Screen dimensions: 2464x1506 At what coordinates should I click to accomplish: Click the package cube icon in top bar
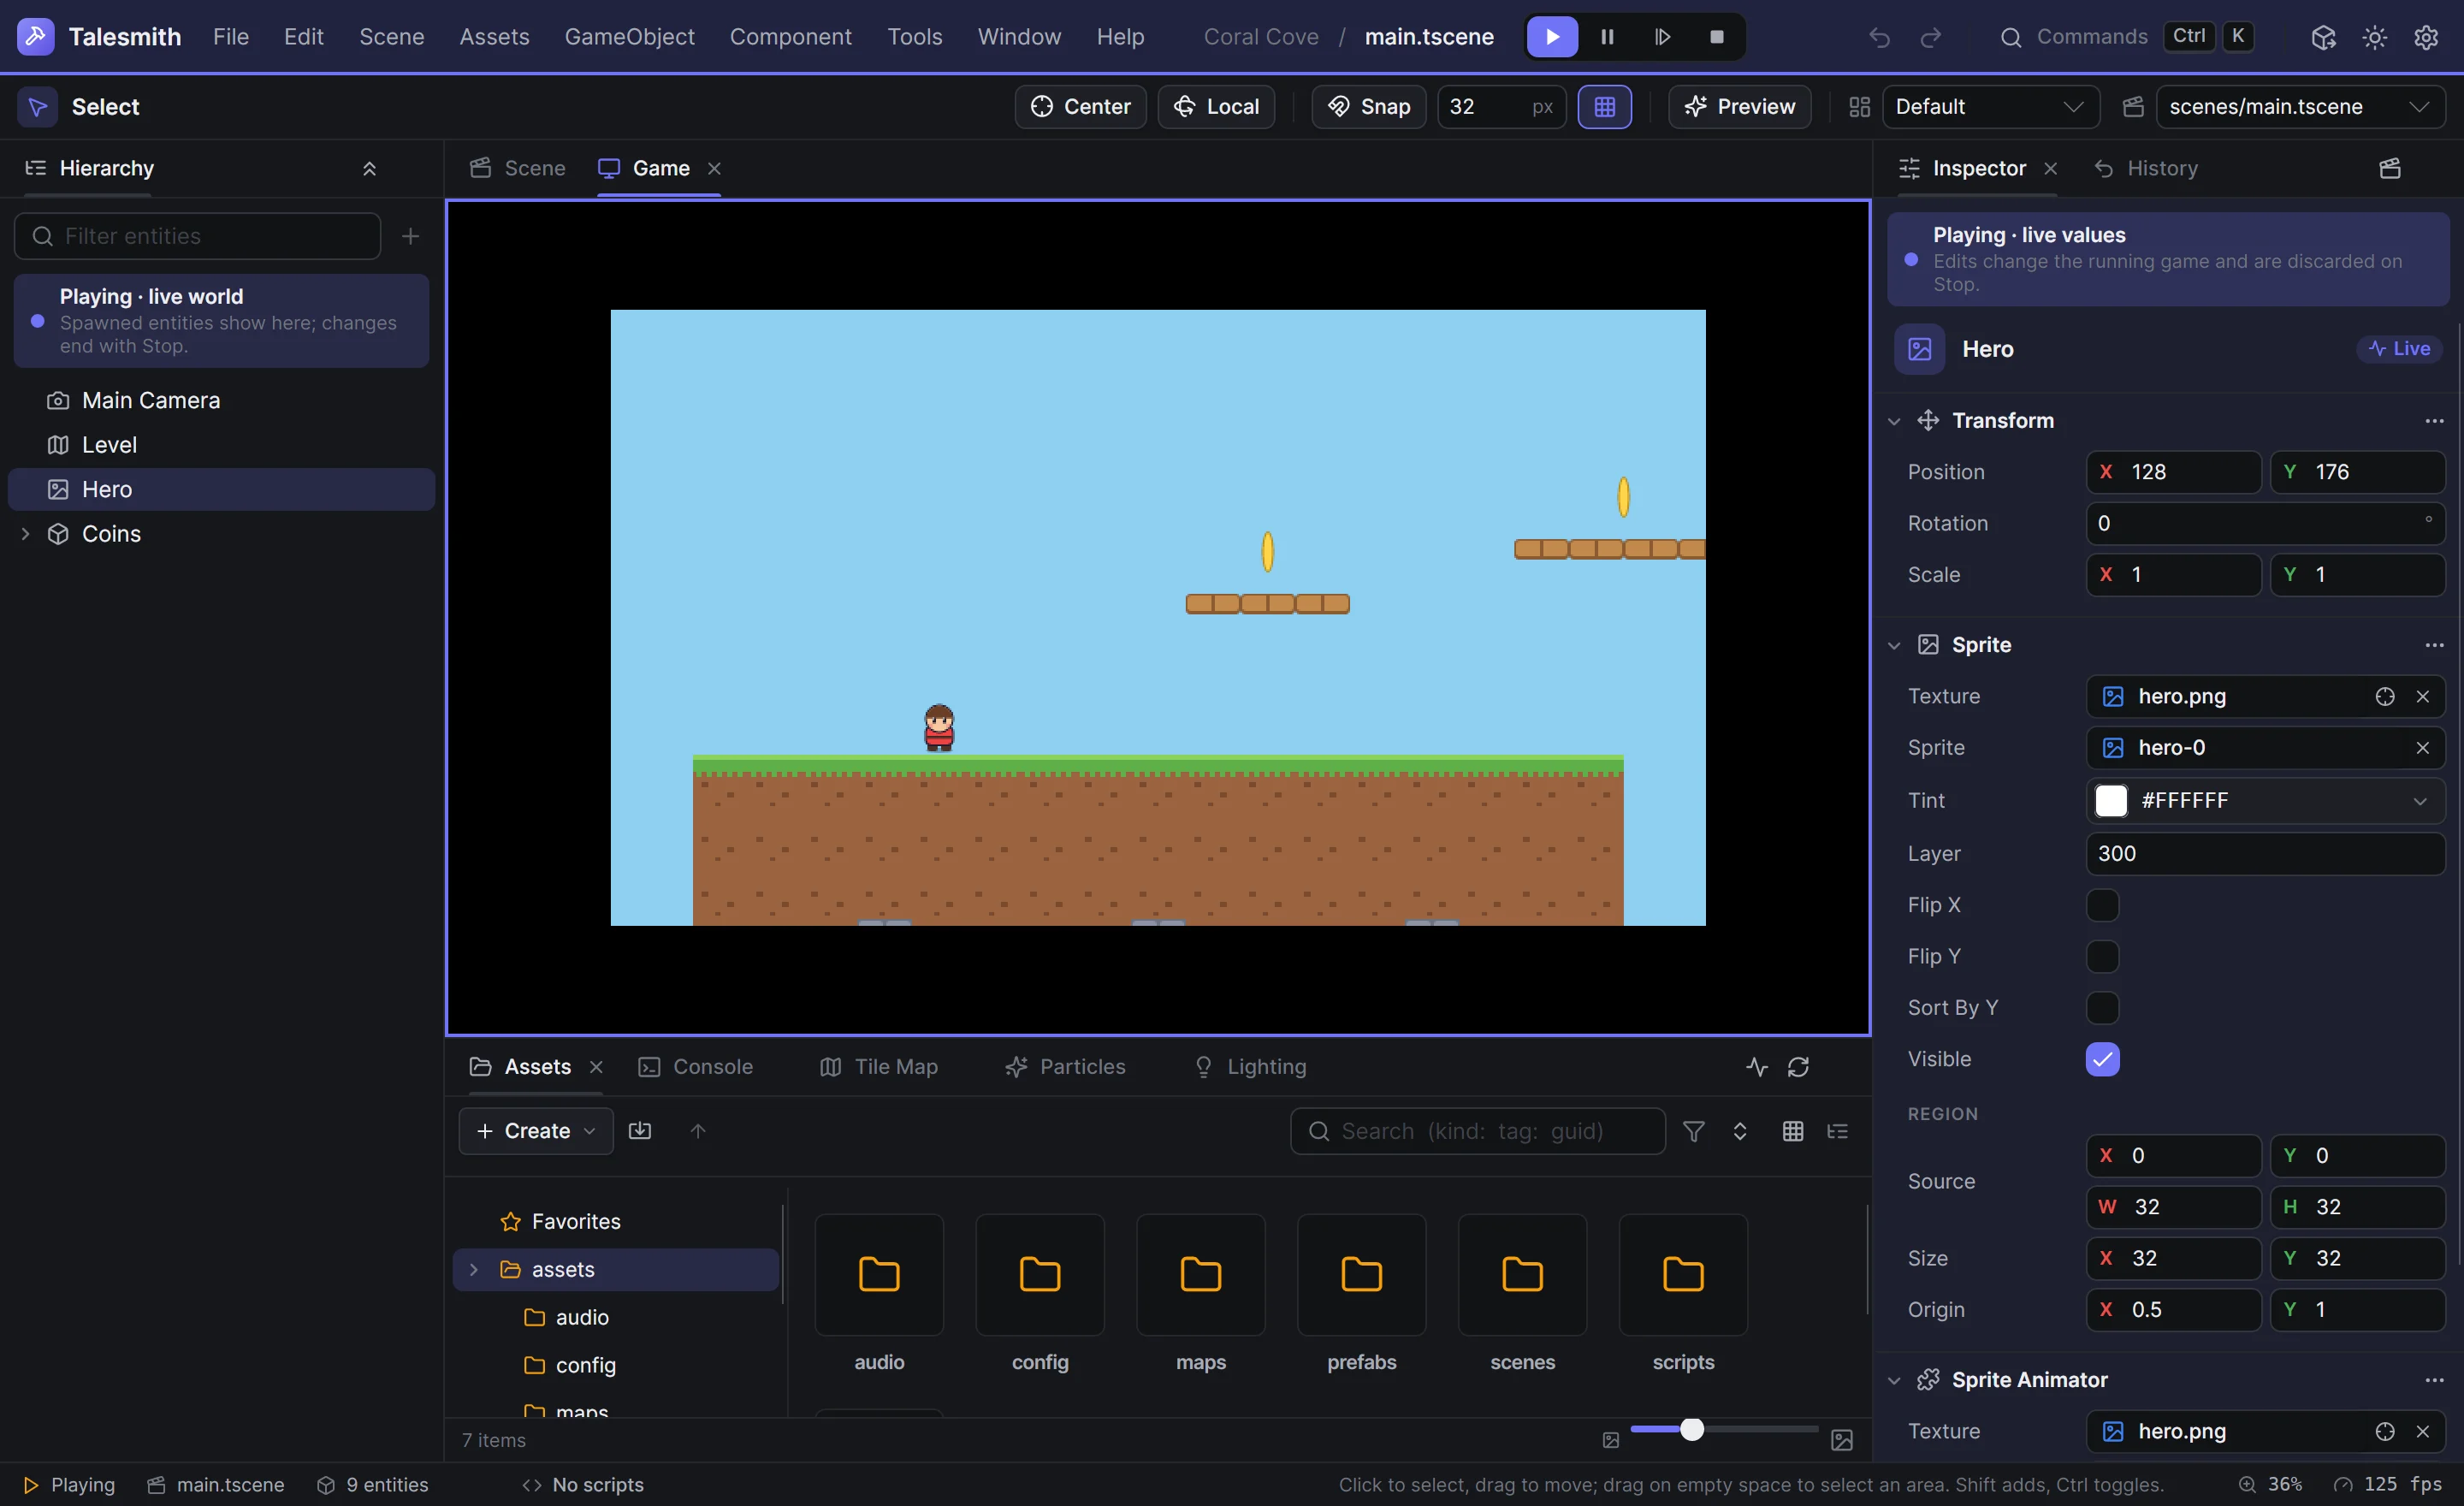[2323, 37]
